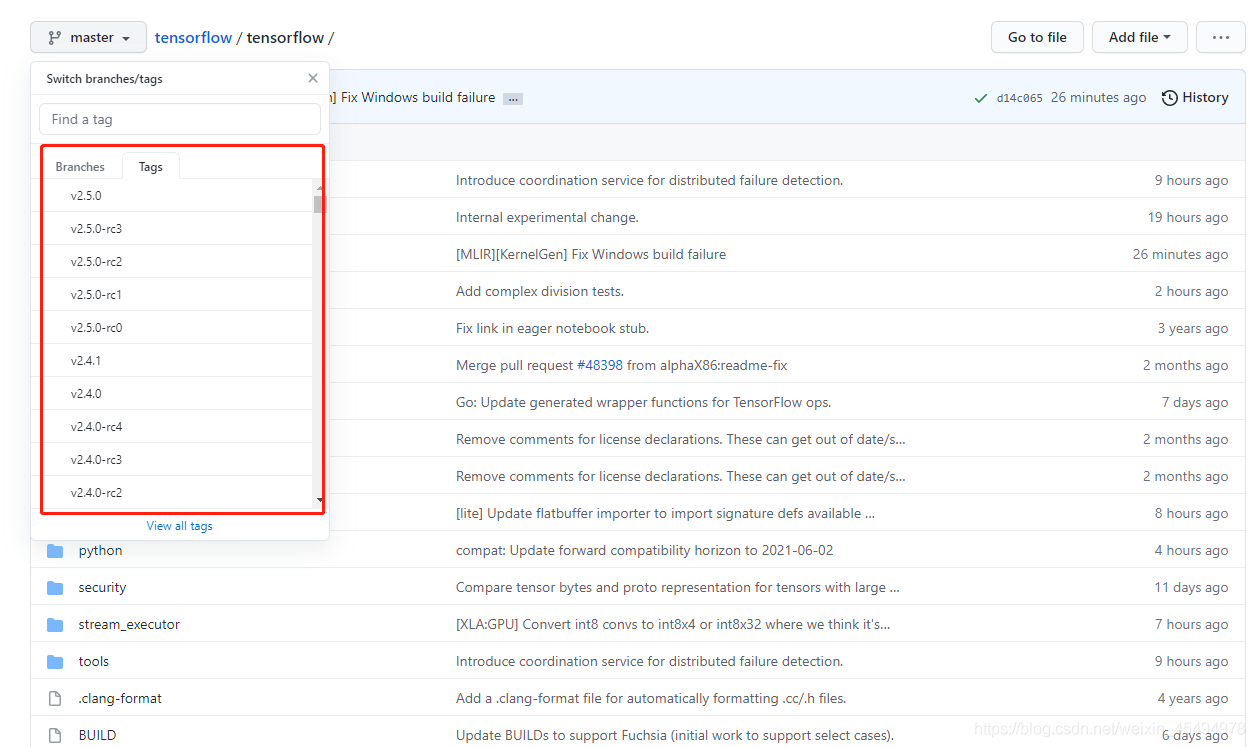
Task: Switch to the Branches tab
Action: [x=80, y=167]
